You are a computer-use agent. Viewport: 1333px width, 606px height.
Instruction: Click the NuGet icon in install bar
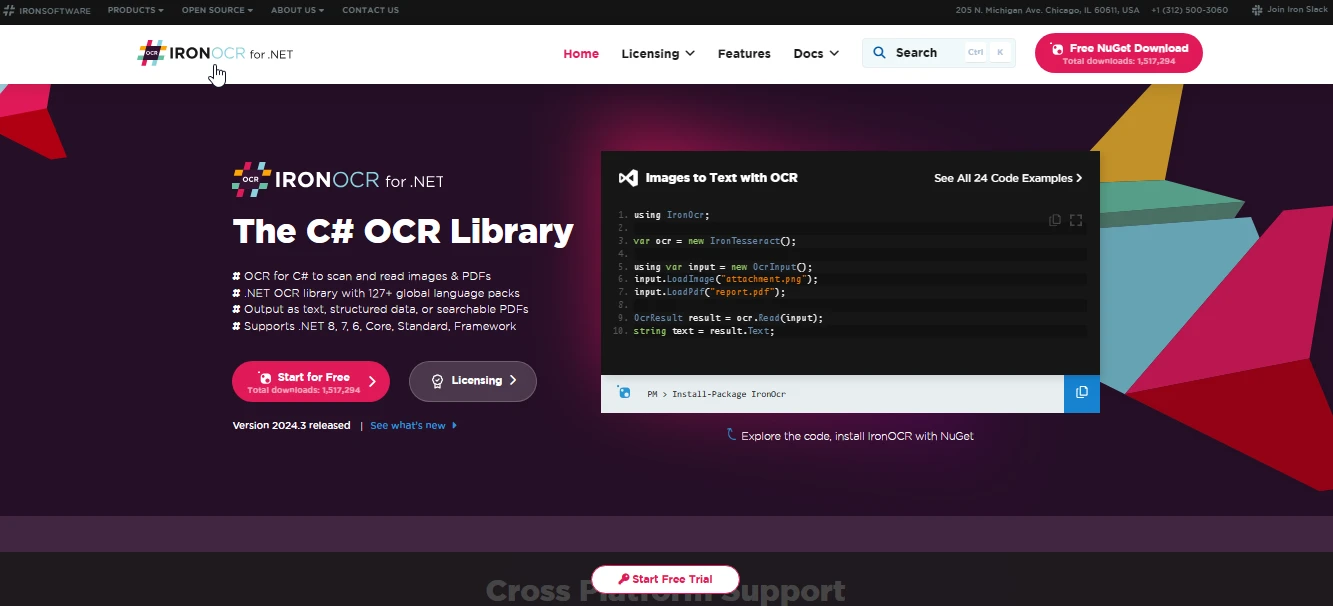coord(625,393)
